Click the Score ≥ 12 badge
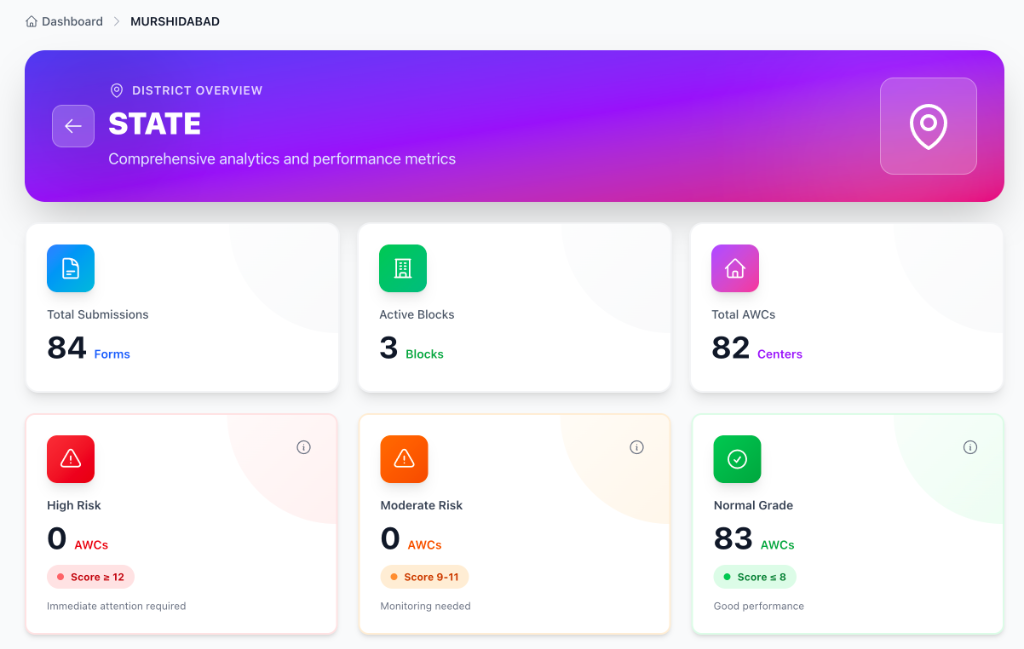 [x=90, y=577]
